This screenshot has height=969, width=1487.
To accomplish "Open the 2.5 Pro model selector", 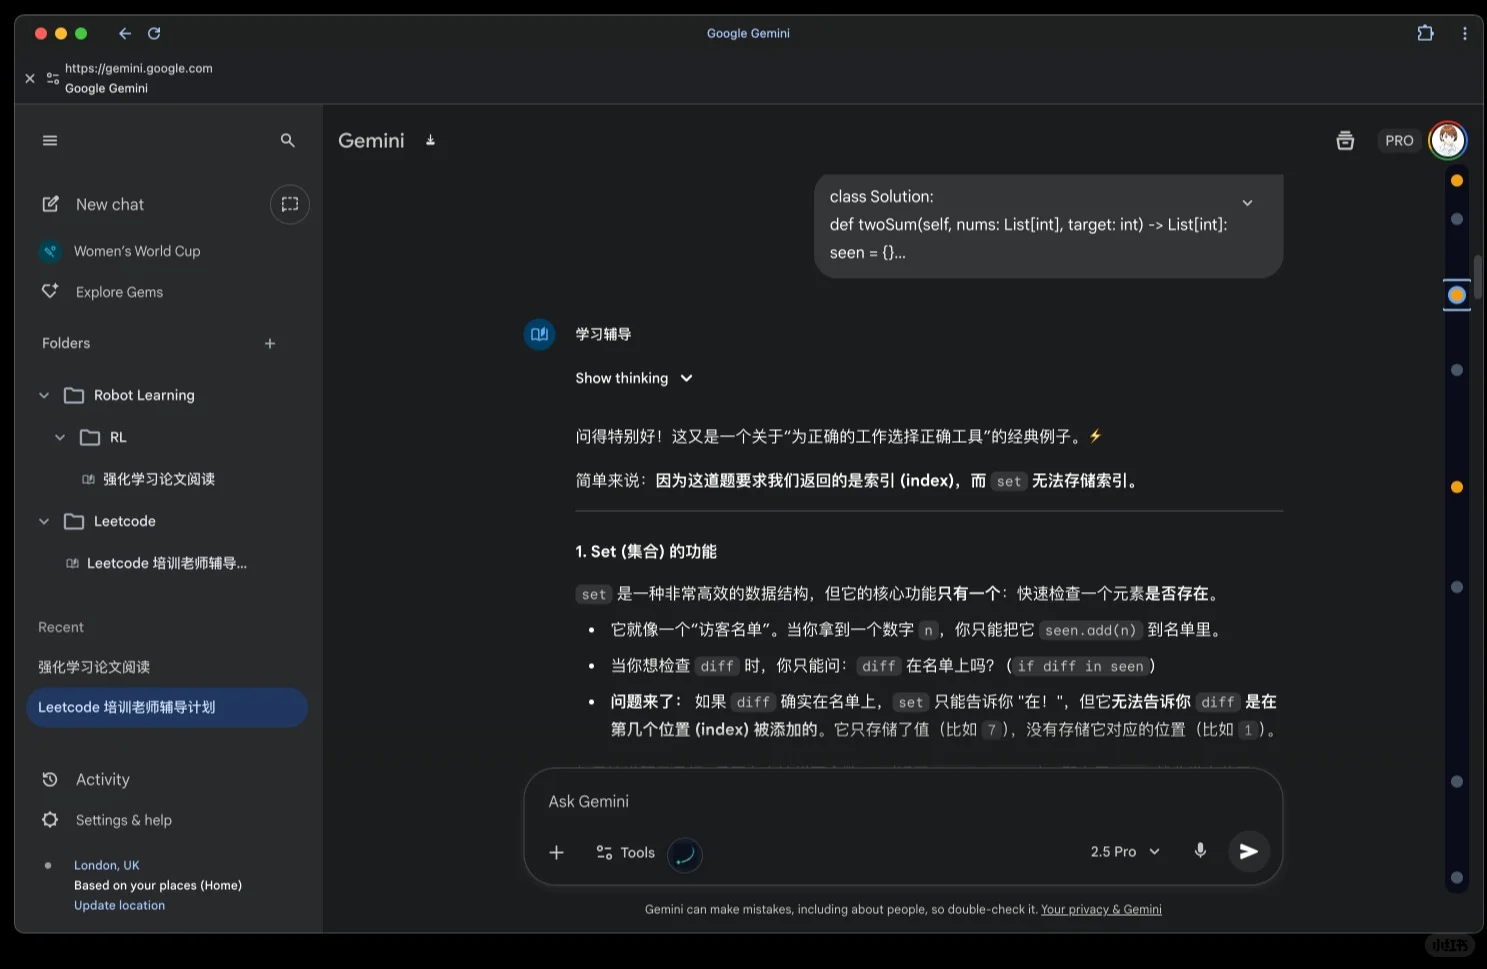I will coord(1122,851).
